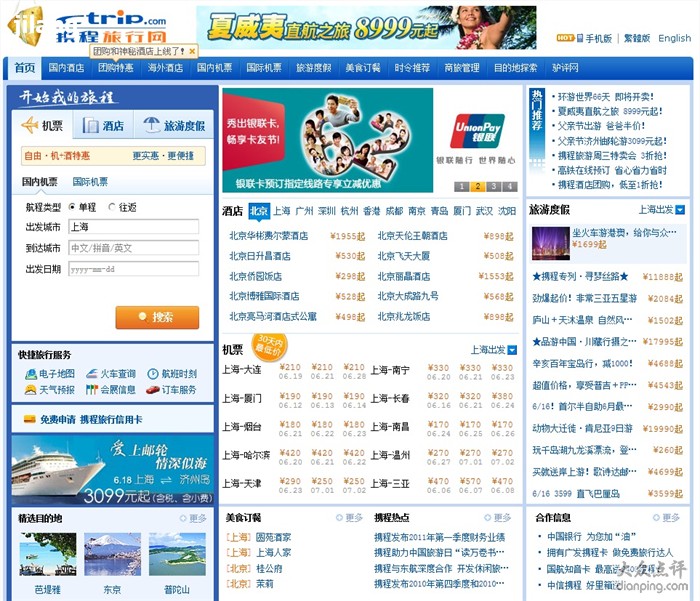Open the 上海-大连 flight route
This screenshot has width=700, height=601.
[242, 370]
